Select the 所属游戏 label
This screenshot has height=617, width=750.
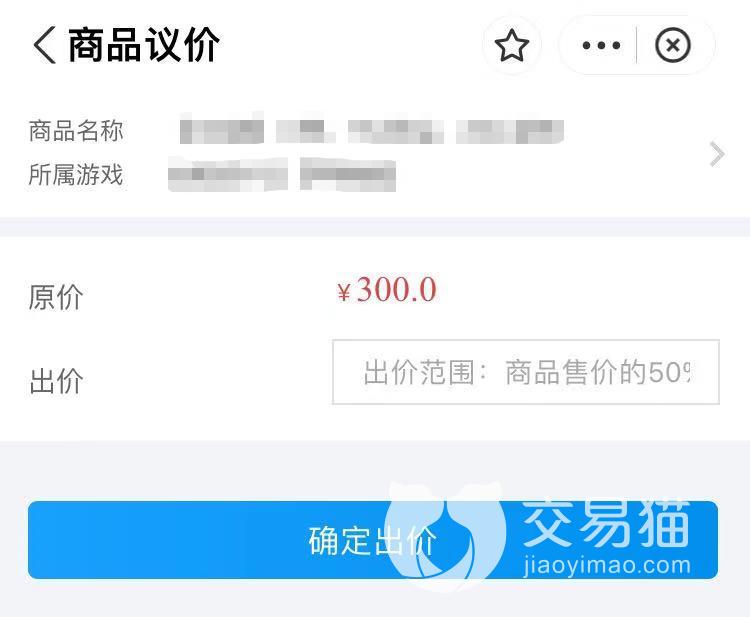click(76, 174)
